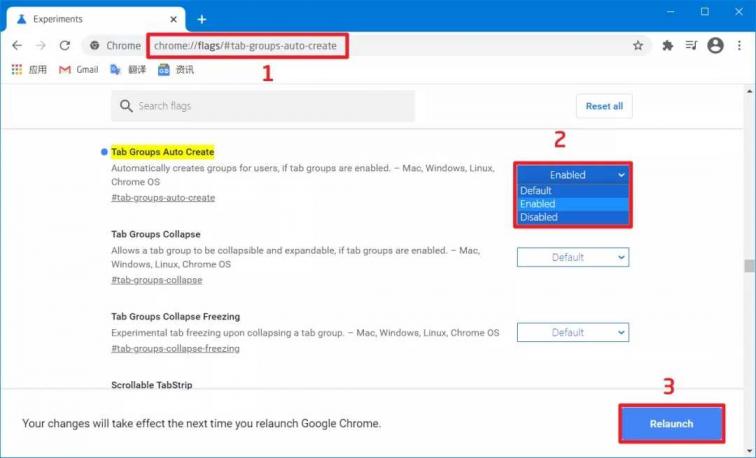756x458 pixels.
Task: Click the Tab Groups Auto Create heading
Action: click(162, 152)
